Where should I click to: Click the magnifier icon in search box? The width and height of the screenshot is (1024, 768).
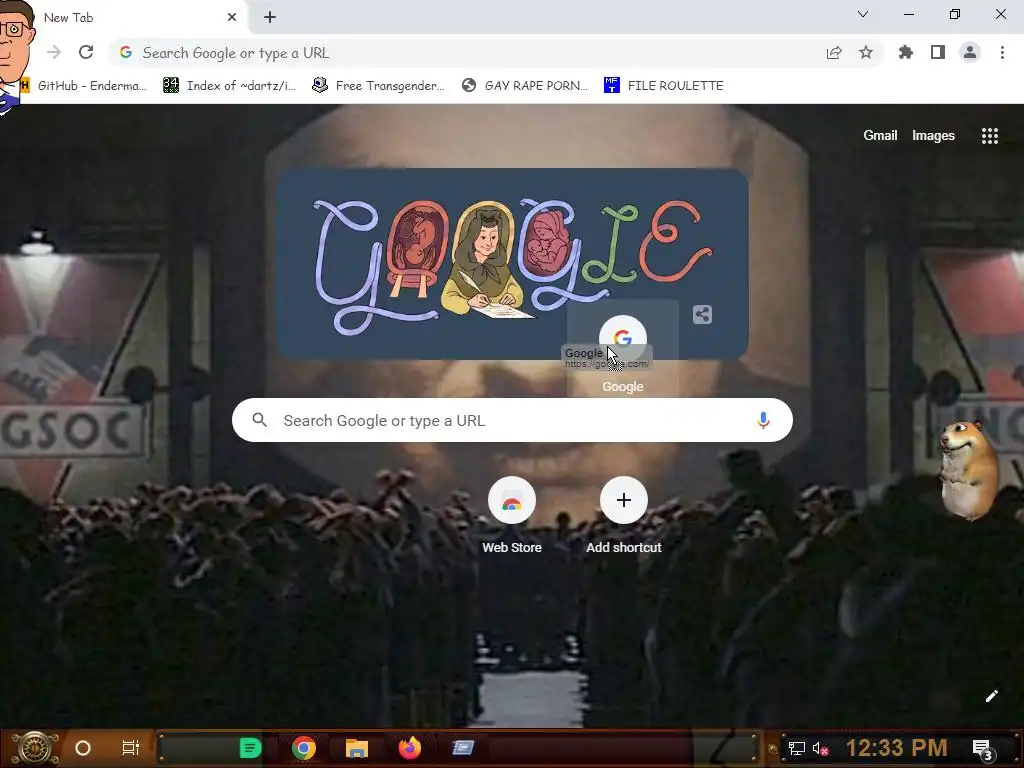[260, 420]
